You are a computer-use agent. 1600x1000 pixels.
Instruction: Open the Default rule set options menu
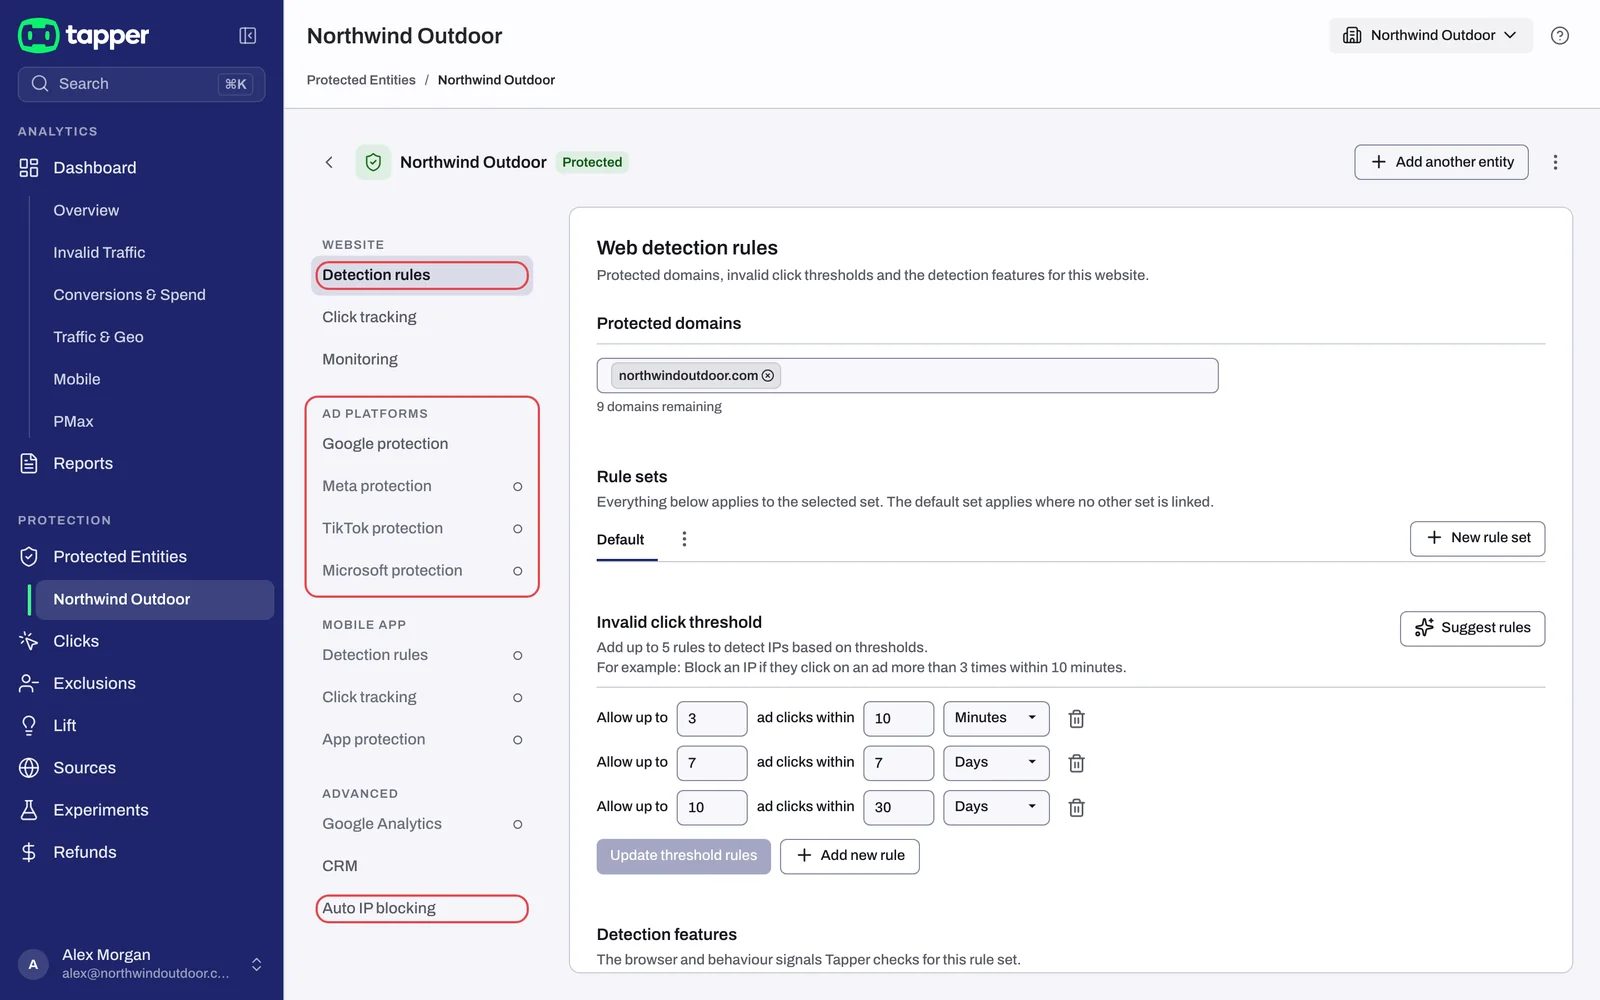click(684, 539)
